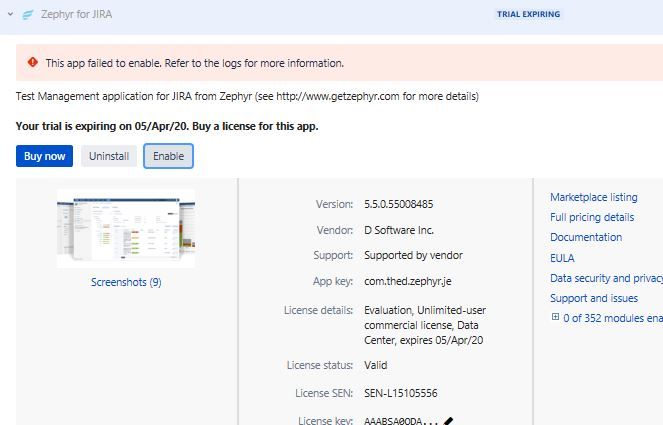The width and height of the screenshot is (663, 425).
Task: Click the 0 of 352 modules text
Action: coord(613,318)
